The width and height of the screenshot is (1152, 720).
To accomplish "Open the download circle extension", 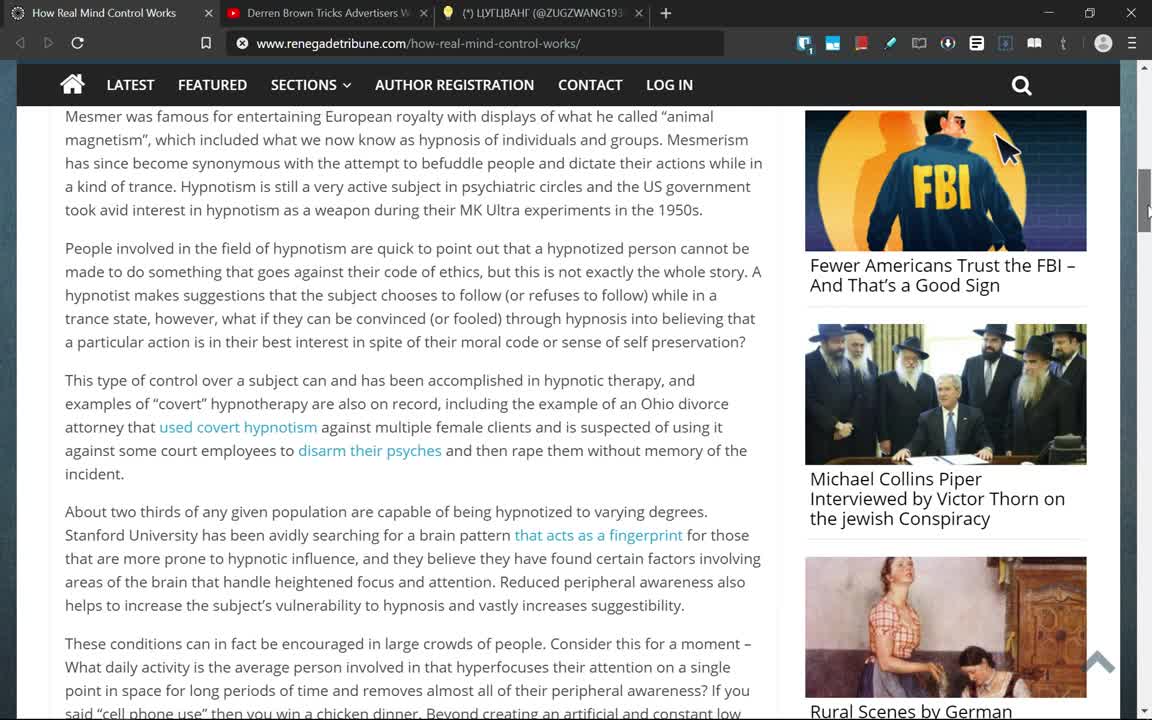I will tap(948, 43).
